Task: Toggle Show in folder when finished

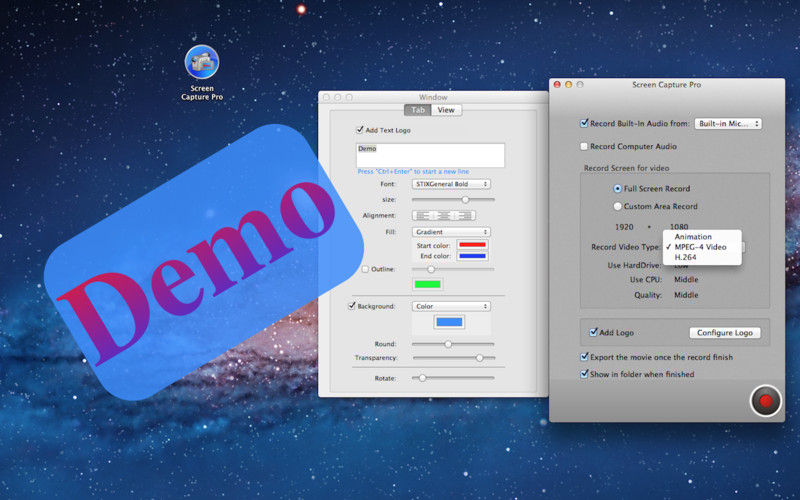Action: click(x=584, y=374)
